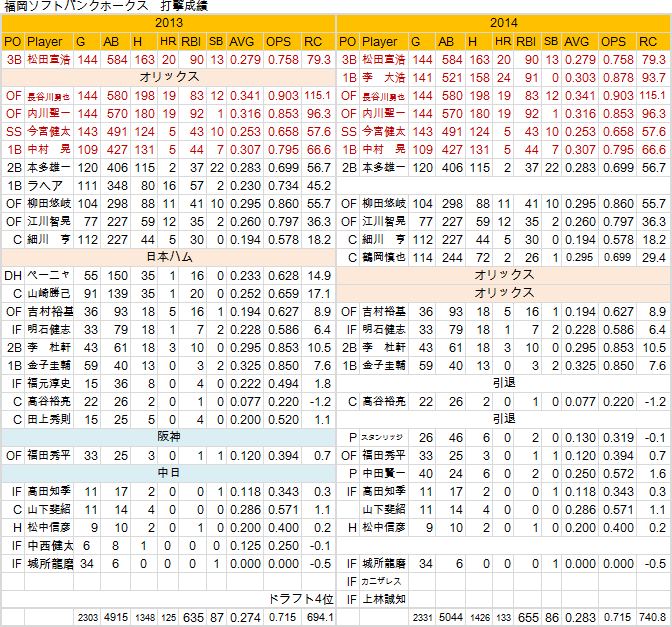Select the 李 大浩 RC value 93.7
Viewport: 672px width, 627px height.
[654, 78]
